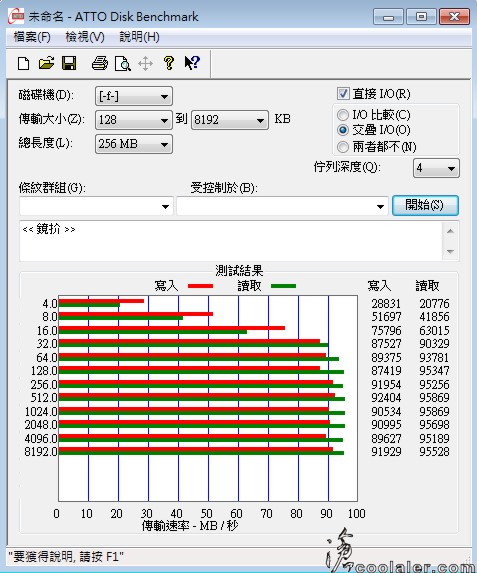Print the benchmark results
The height and width of the screenshot is (573, 477).
tap(99, 63)
